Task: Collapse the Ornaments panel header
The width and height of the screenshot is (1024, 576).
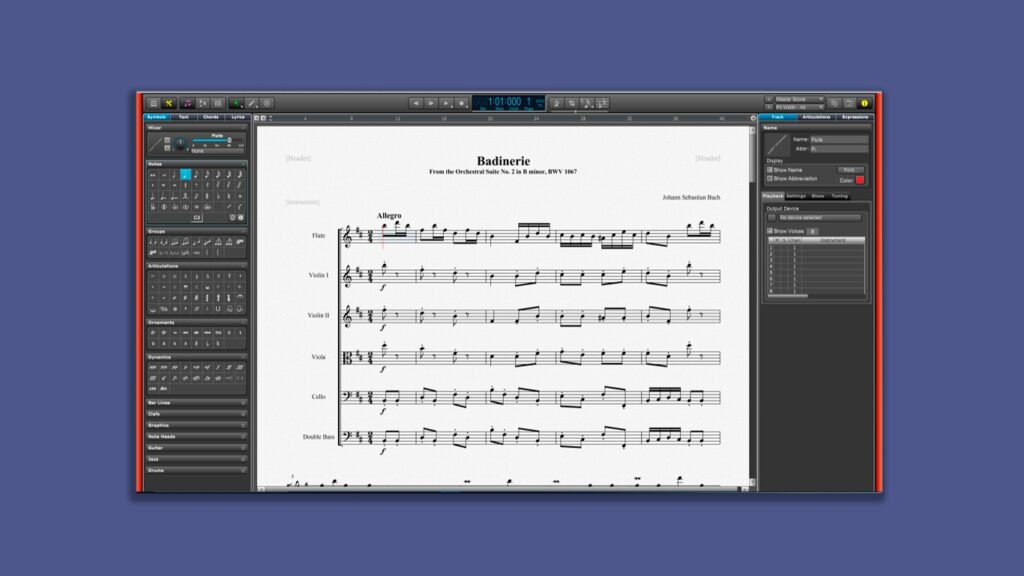Action: [x=196, y=323]
